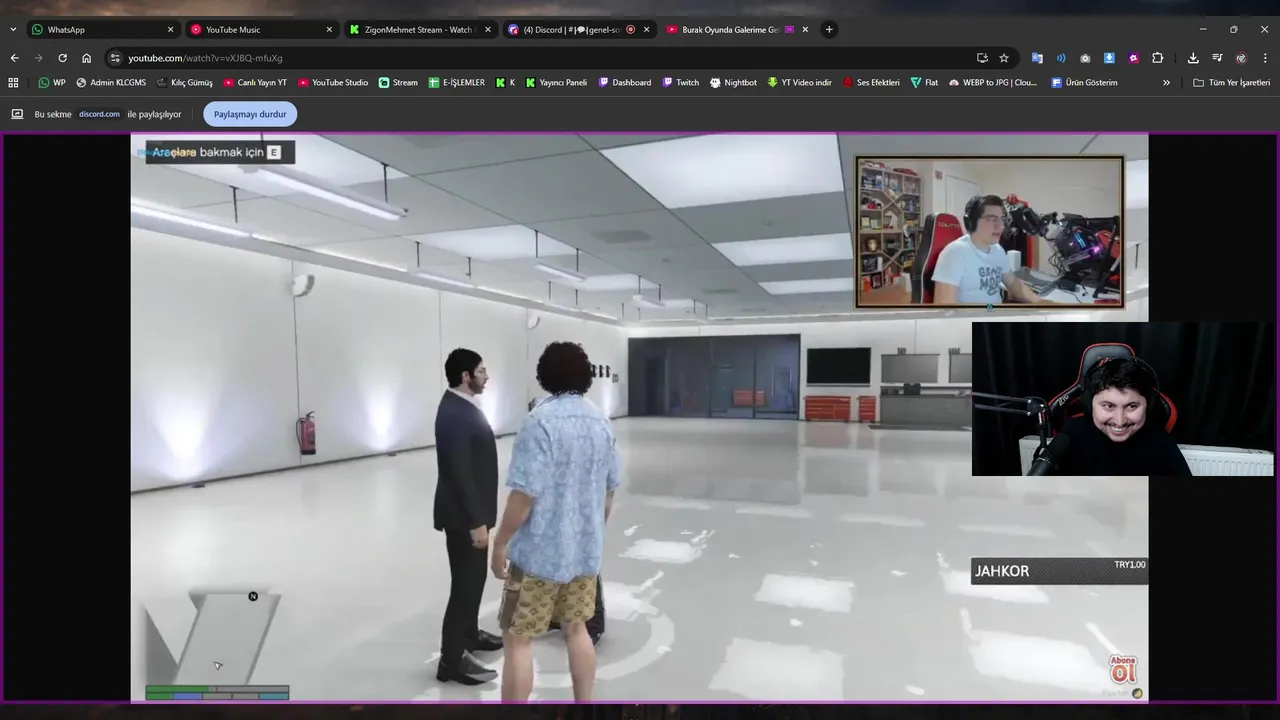Open the Chrome profile avatar

[1241, 58]
